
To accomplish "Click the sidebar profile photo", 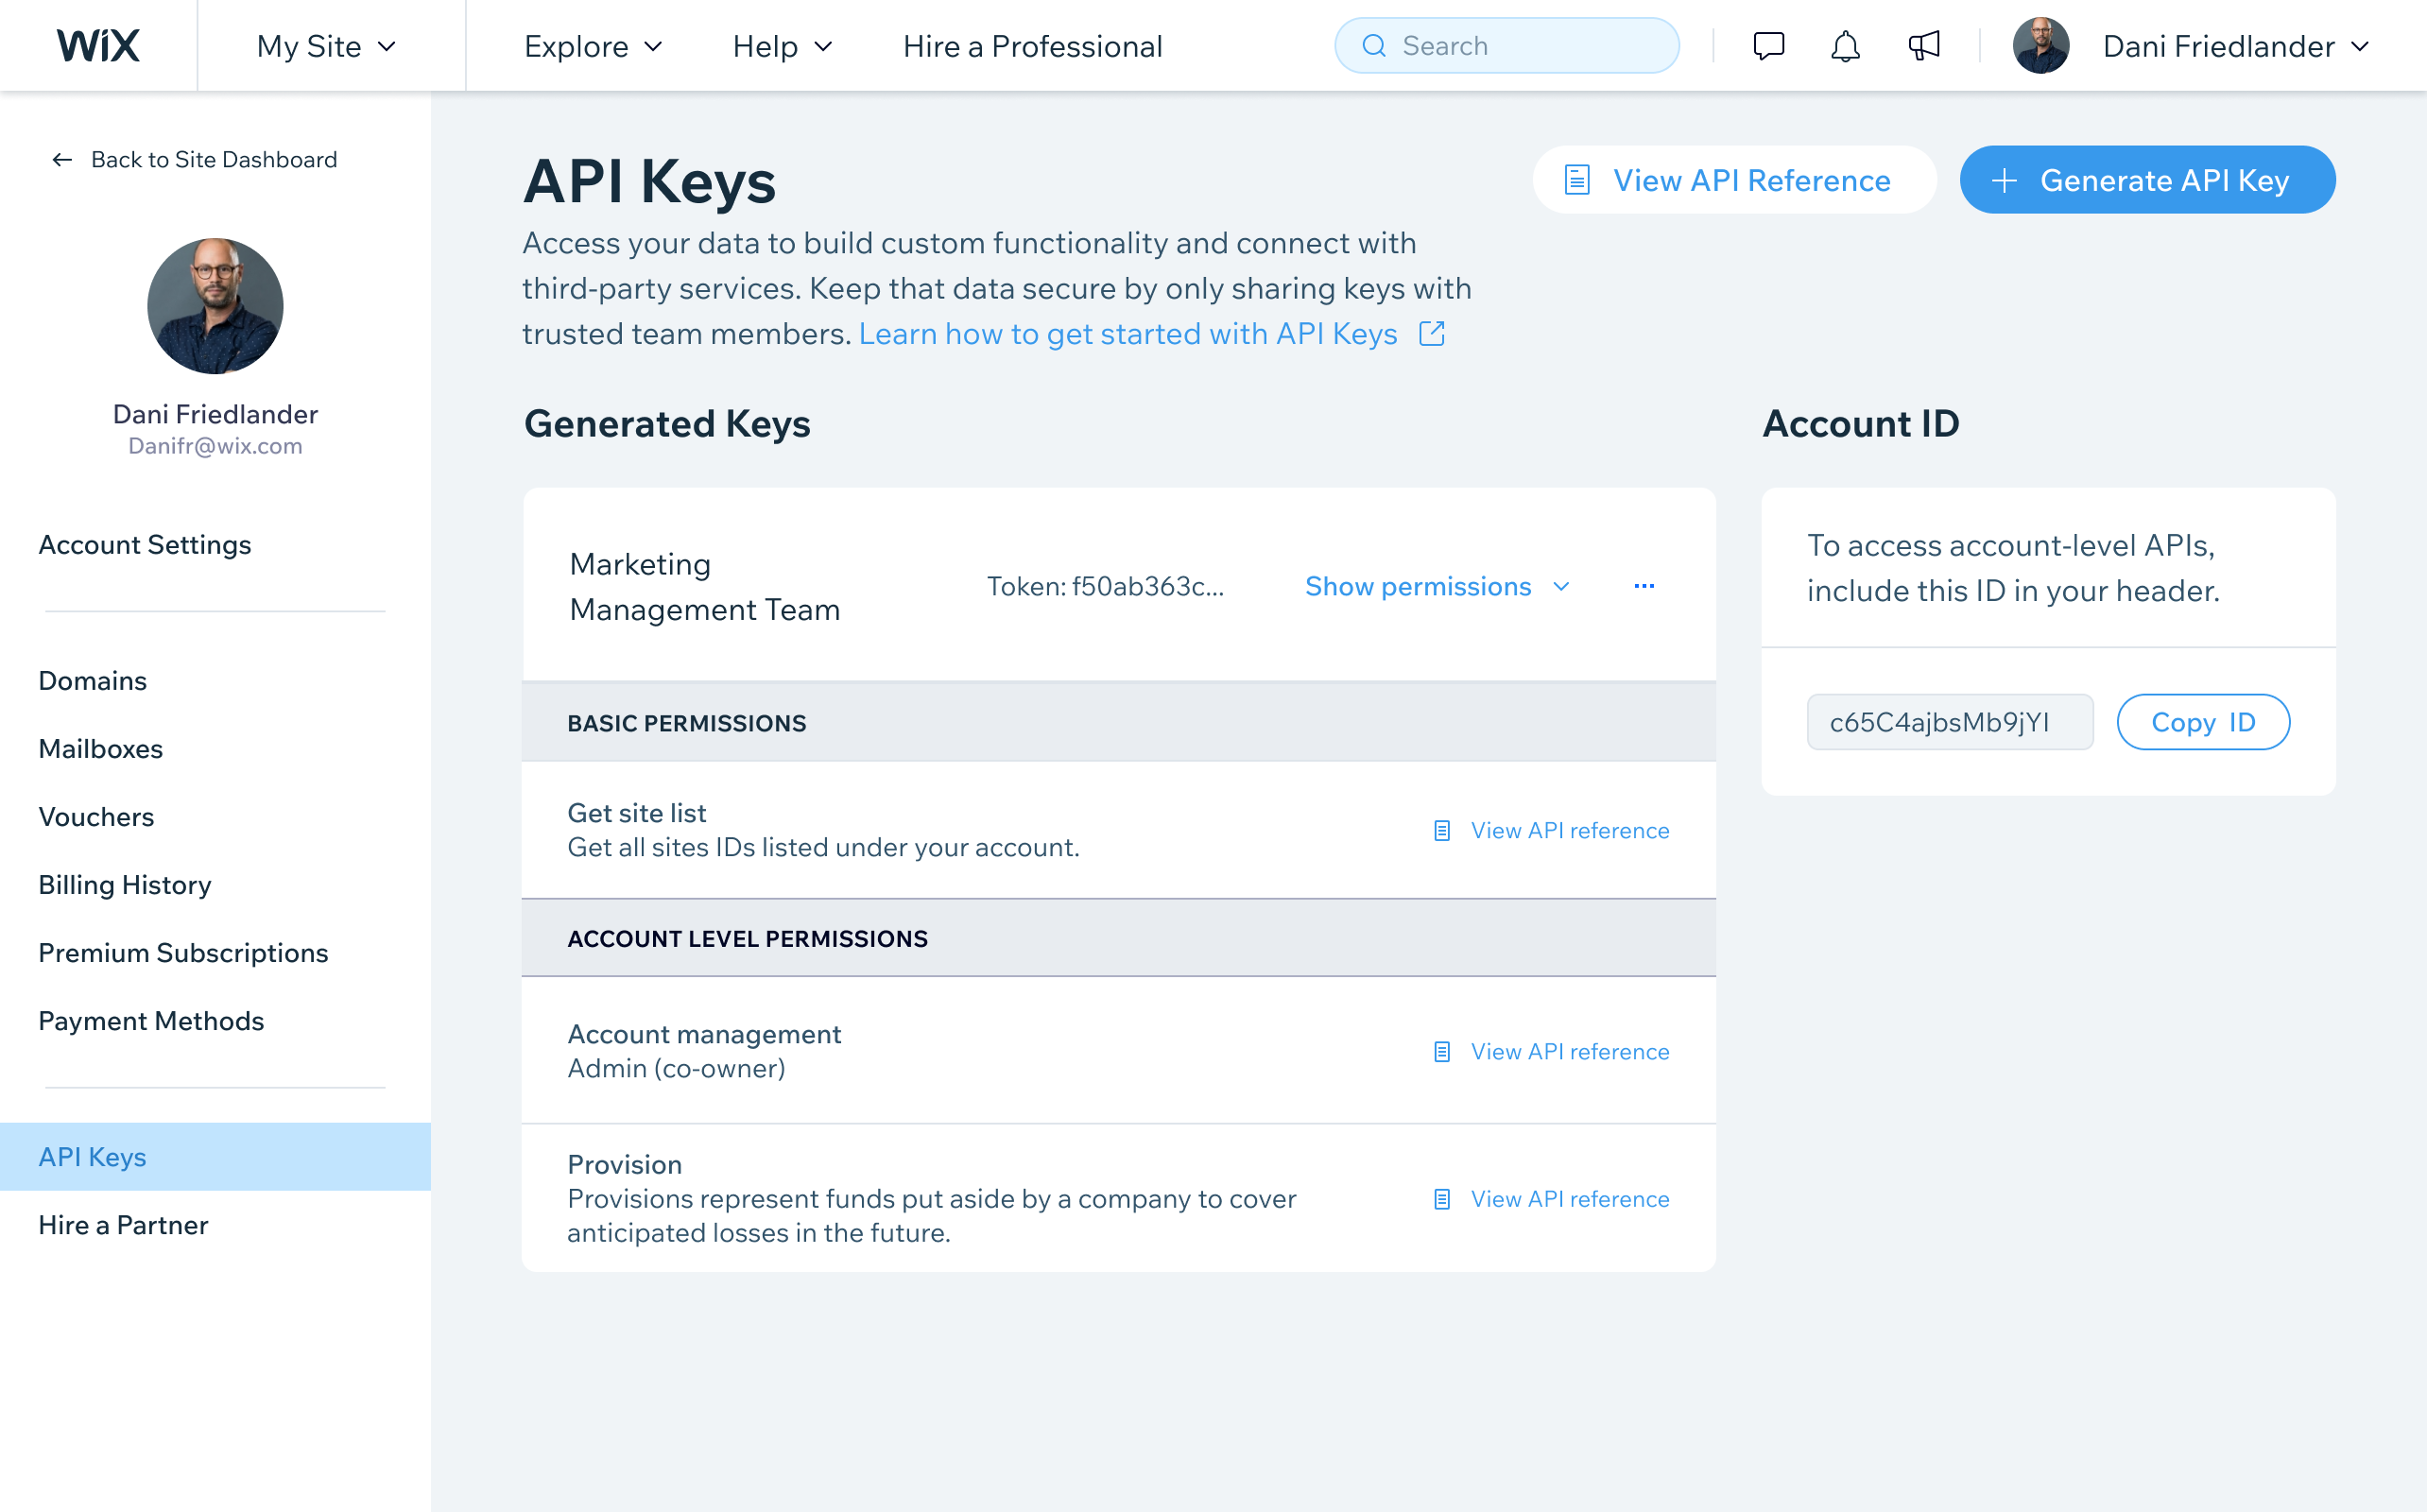I will 215,306.
